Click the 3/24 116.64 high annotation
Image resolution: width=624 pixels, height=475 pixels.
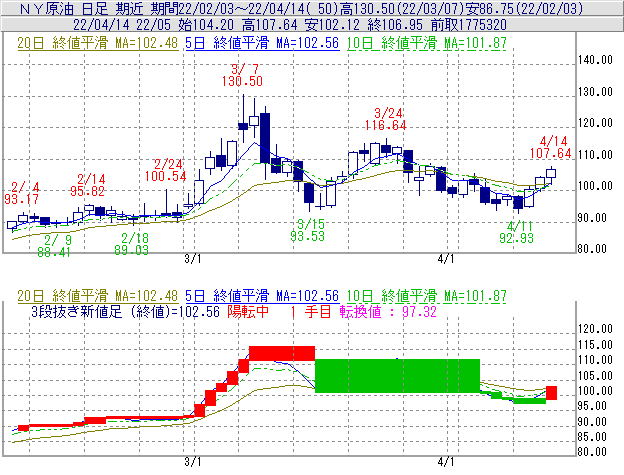pos(386,119)
